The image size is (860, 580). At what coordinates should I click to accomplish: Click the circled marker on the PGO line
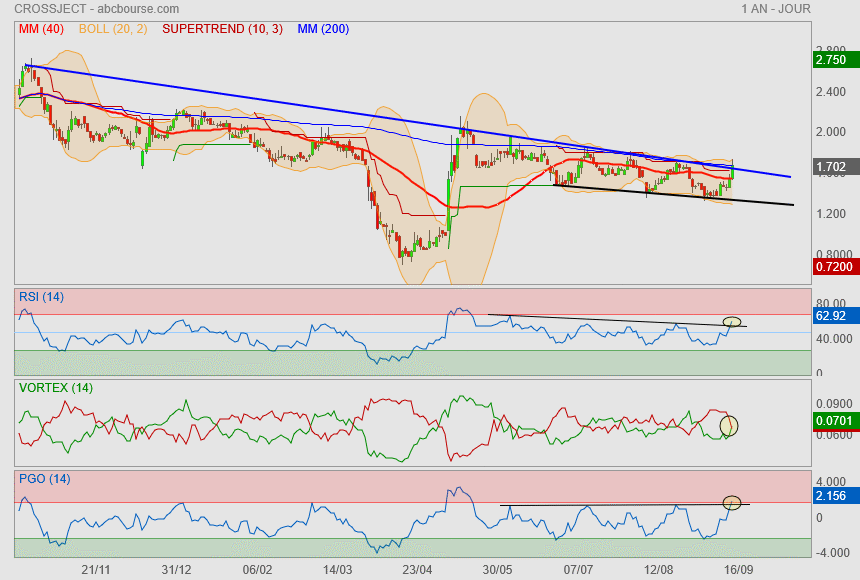[732, 502]
